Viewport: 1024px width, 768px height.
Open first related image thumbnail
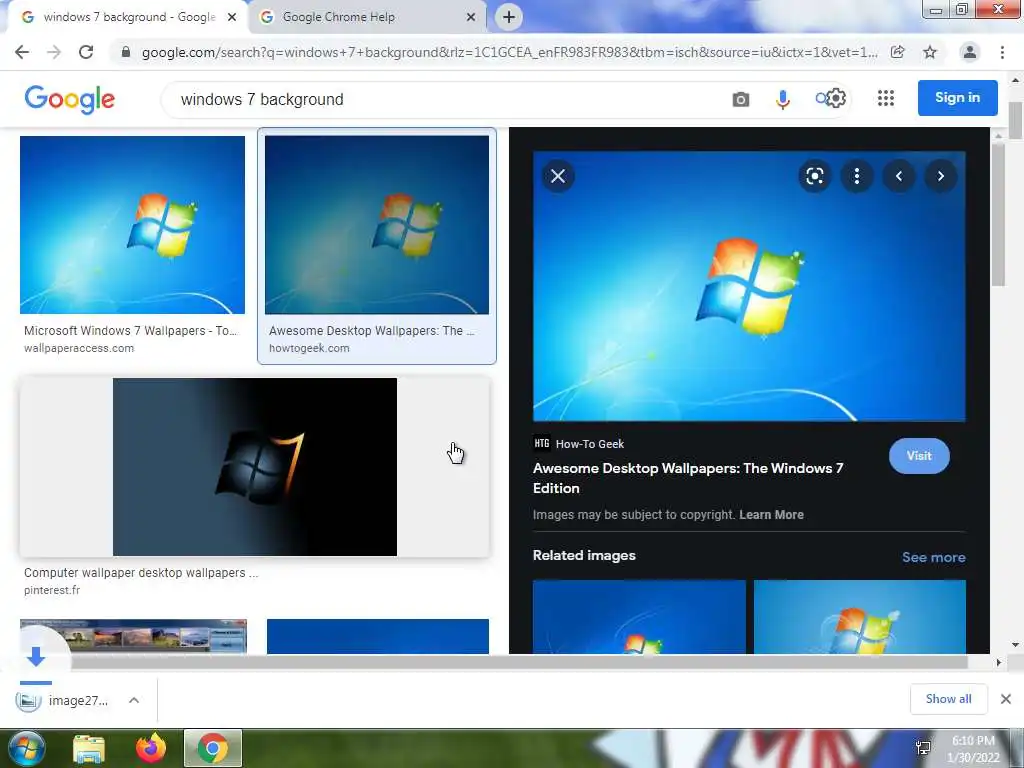639,616
